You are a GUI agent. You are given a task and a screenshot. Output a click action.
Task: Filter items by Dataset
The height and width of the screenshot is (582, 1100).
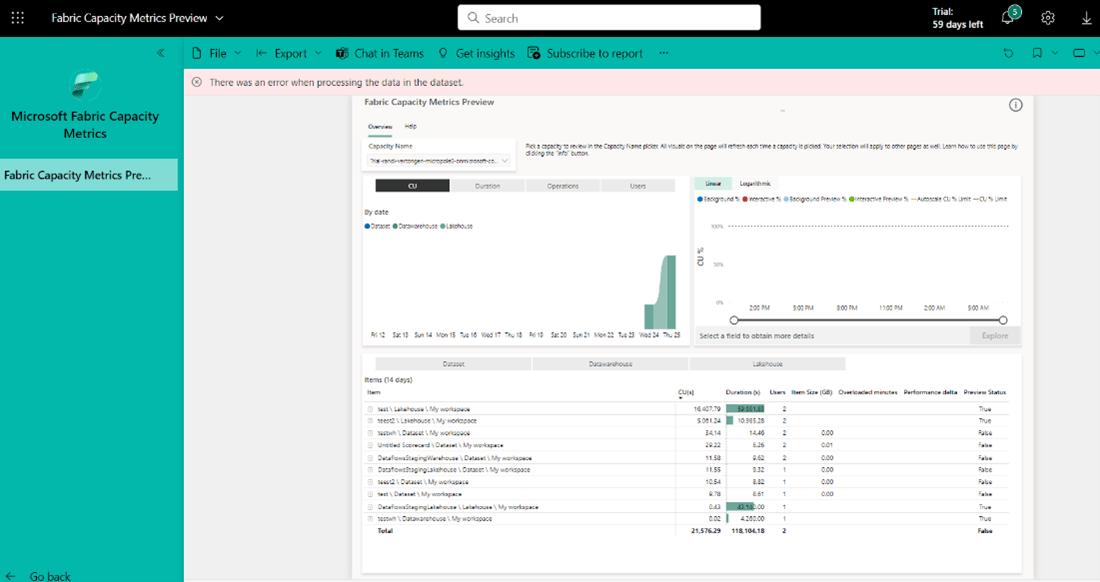(453, 364)
